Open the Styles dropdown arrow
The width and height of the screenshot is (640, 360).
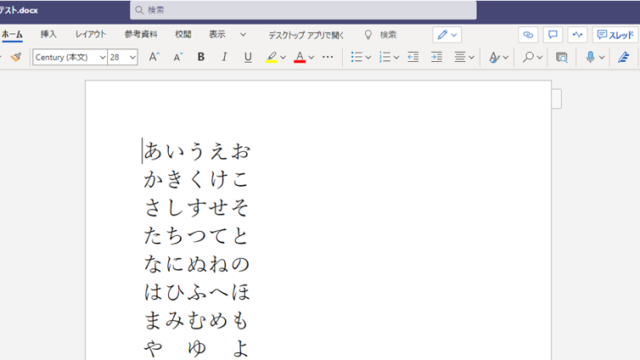click(x=505, y=58)
